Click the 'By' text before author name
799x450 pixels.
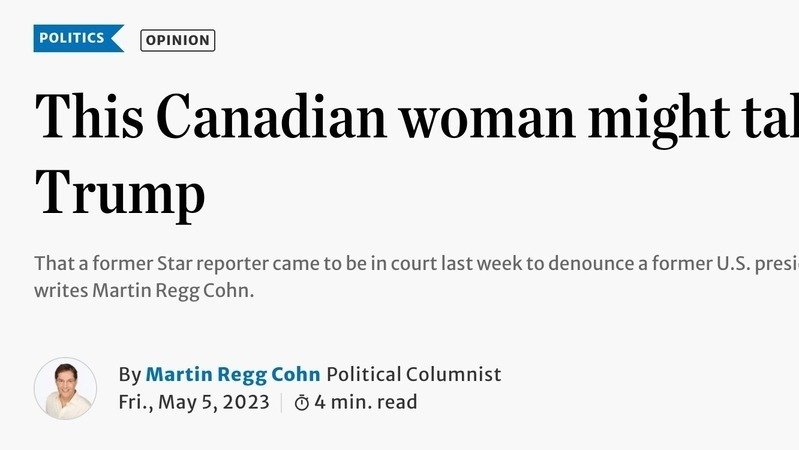click(130, 375)
